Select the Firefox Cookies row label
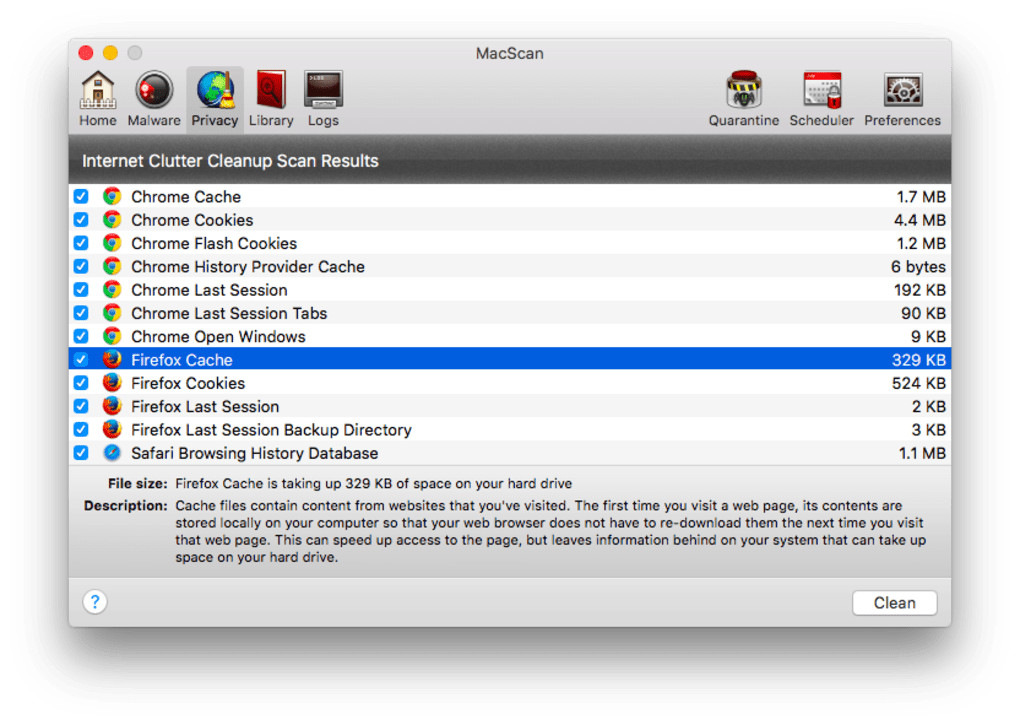This screenshot has height=725, width=1020. coord(188,384)
